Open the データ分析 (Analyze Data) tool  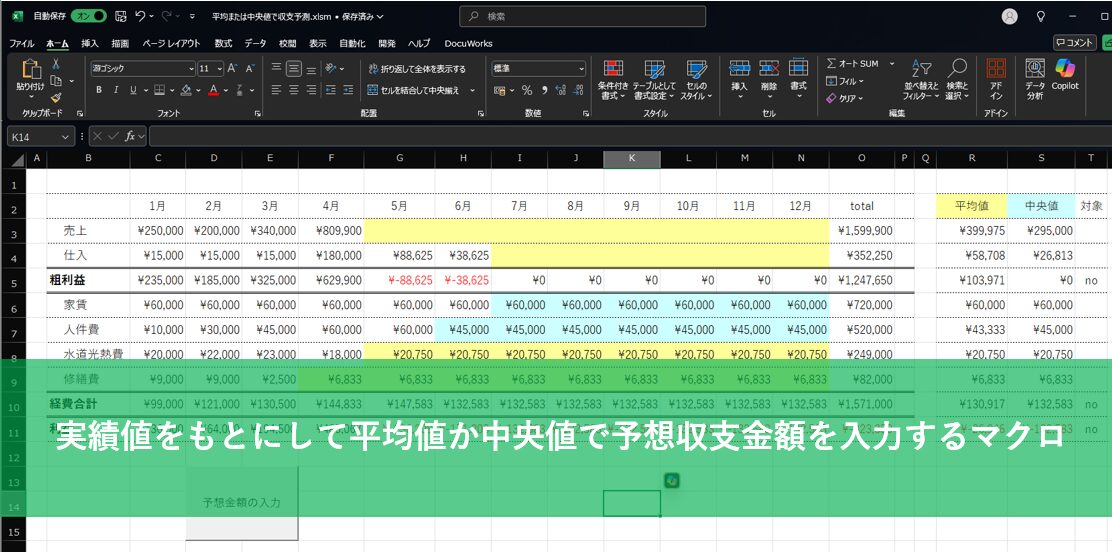(x=1035, y=78)
